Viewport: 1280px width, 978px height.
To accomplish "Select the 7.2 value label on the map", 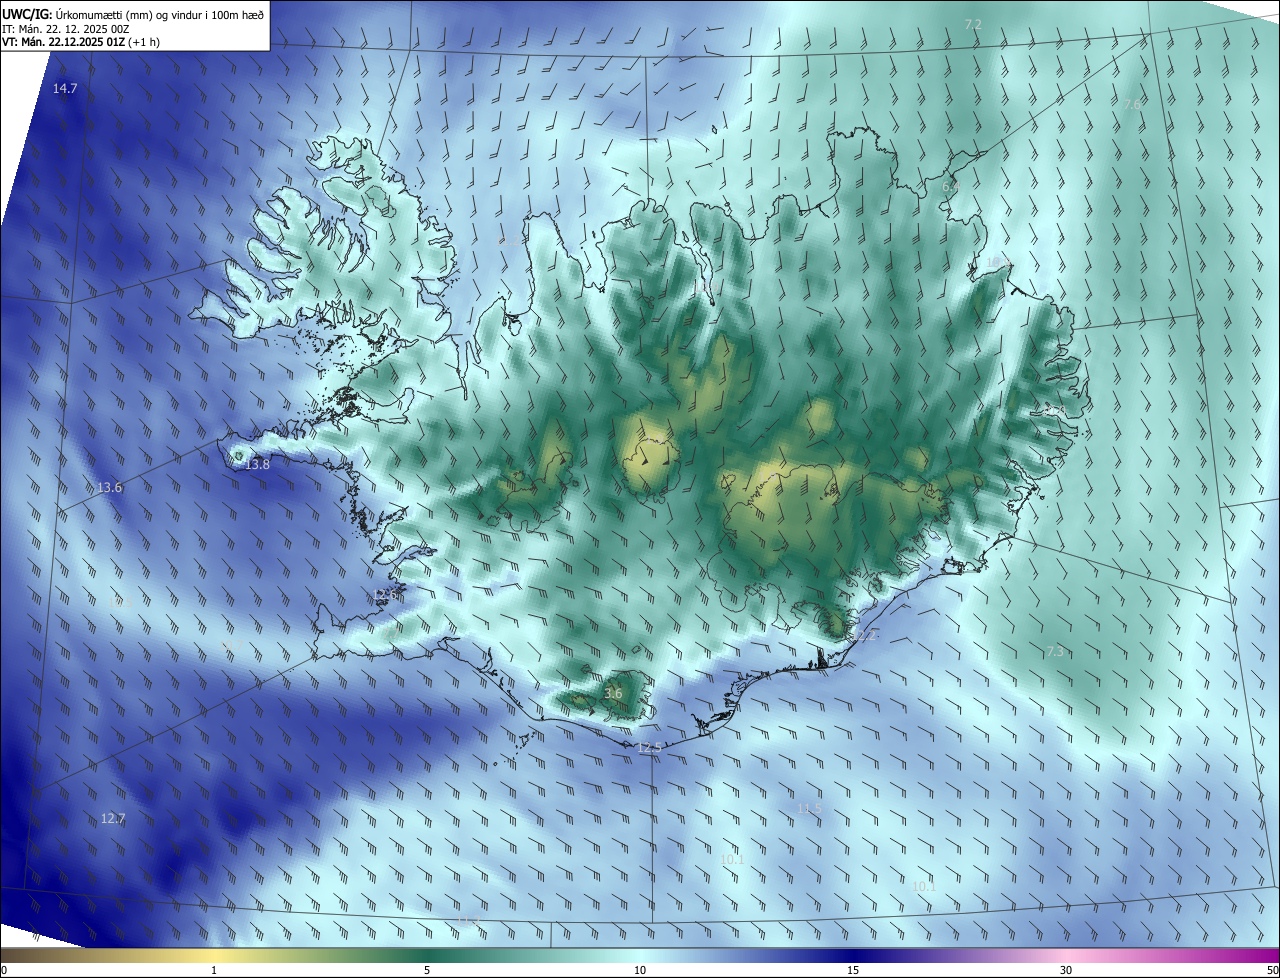I will click(973, 24).
